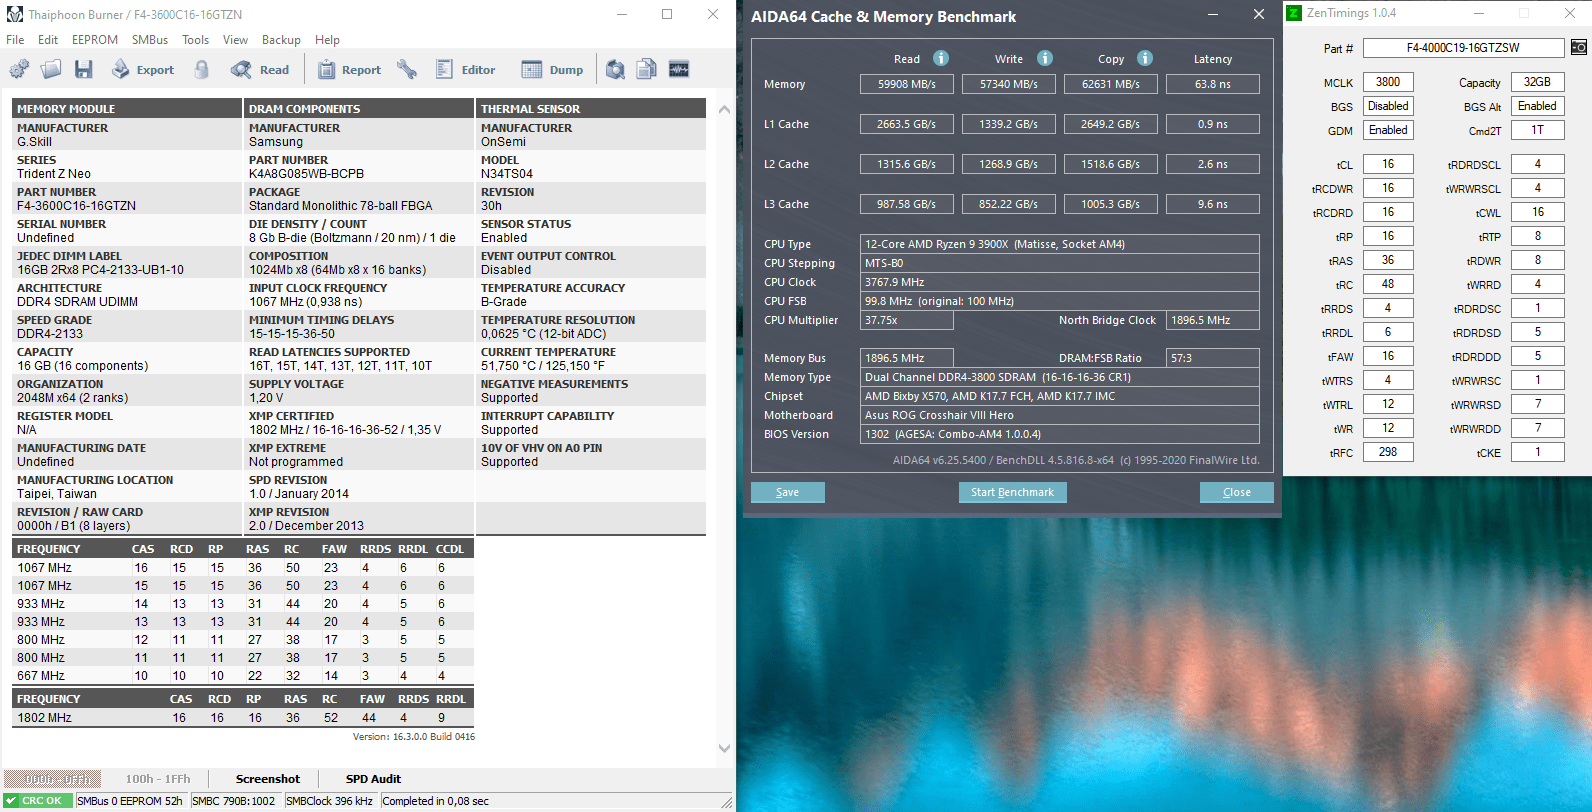Viewport: 1592px width, 812px height.
Task: Open the Tools menu
Action: (x=196, y=40)
